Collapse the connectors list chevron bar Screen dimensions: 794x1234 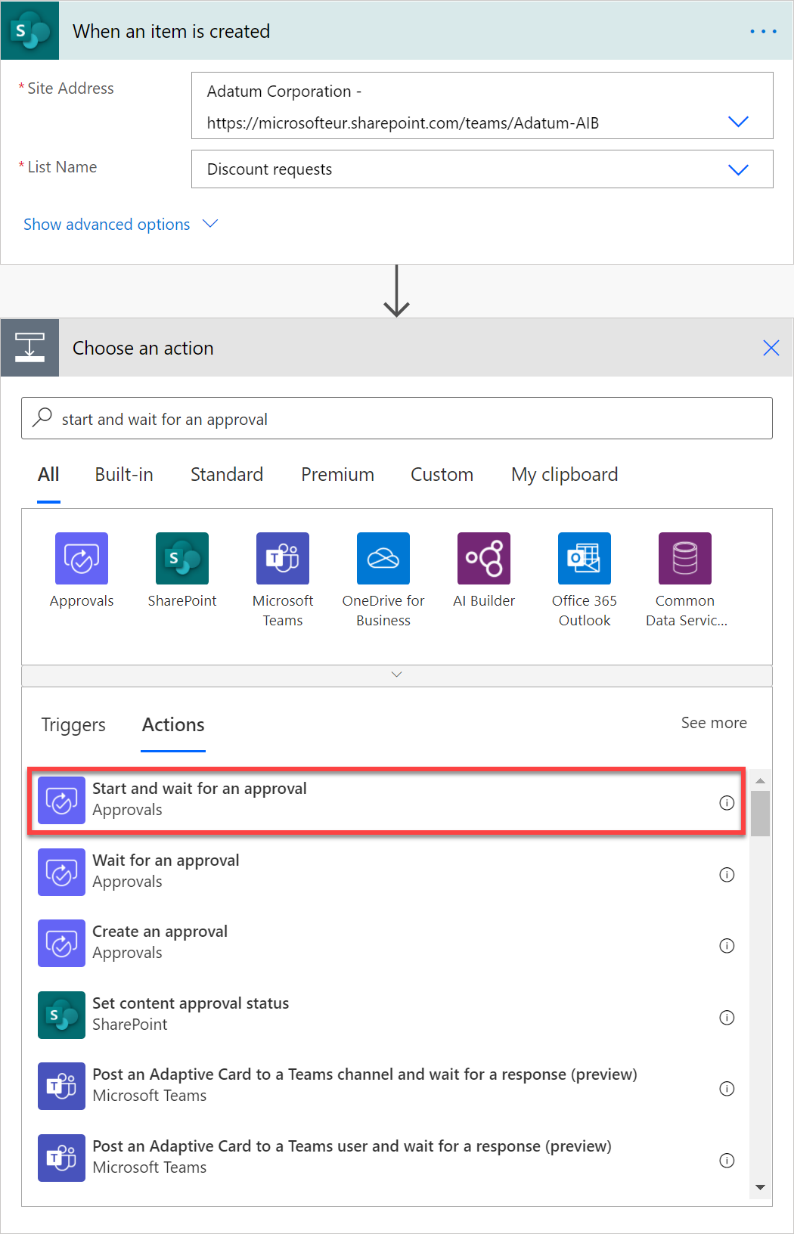pyautogui.click(x=397, y=675)
